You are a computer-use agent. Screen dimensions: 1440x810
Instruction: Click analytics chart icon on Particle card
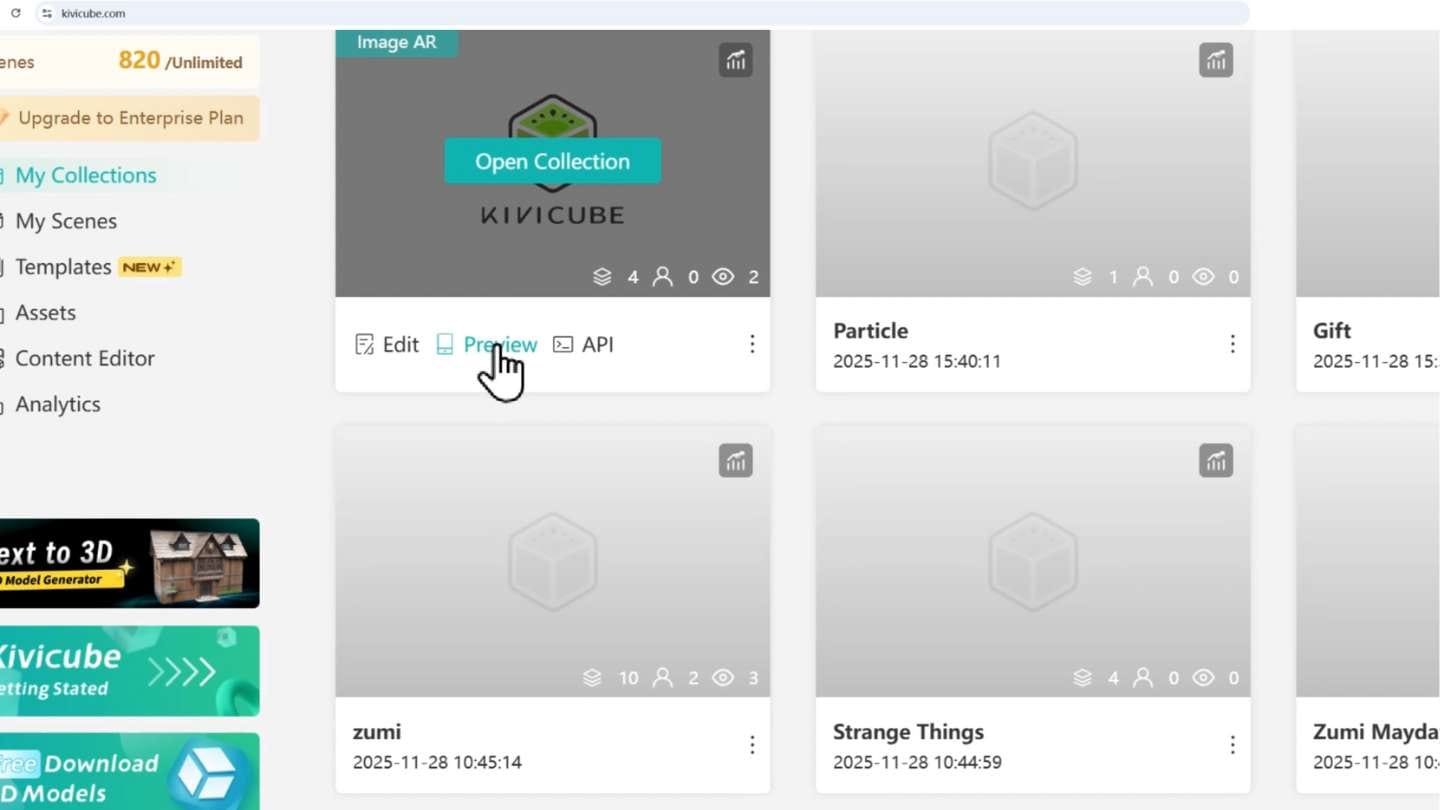click(1215, 61)
